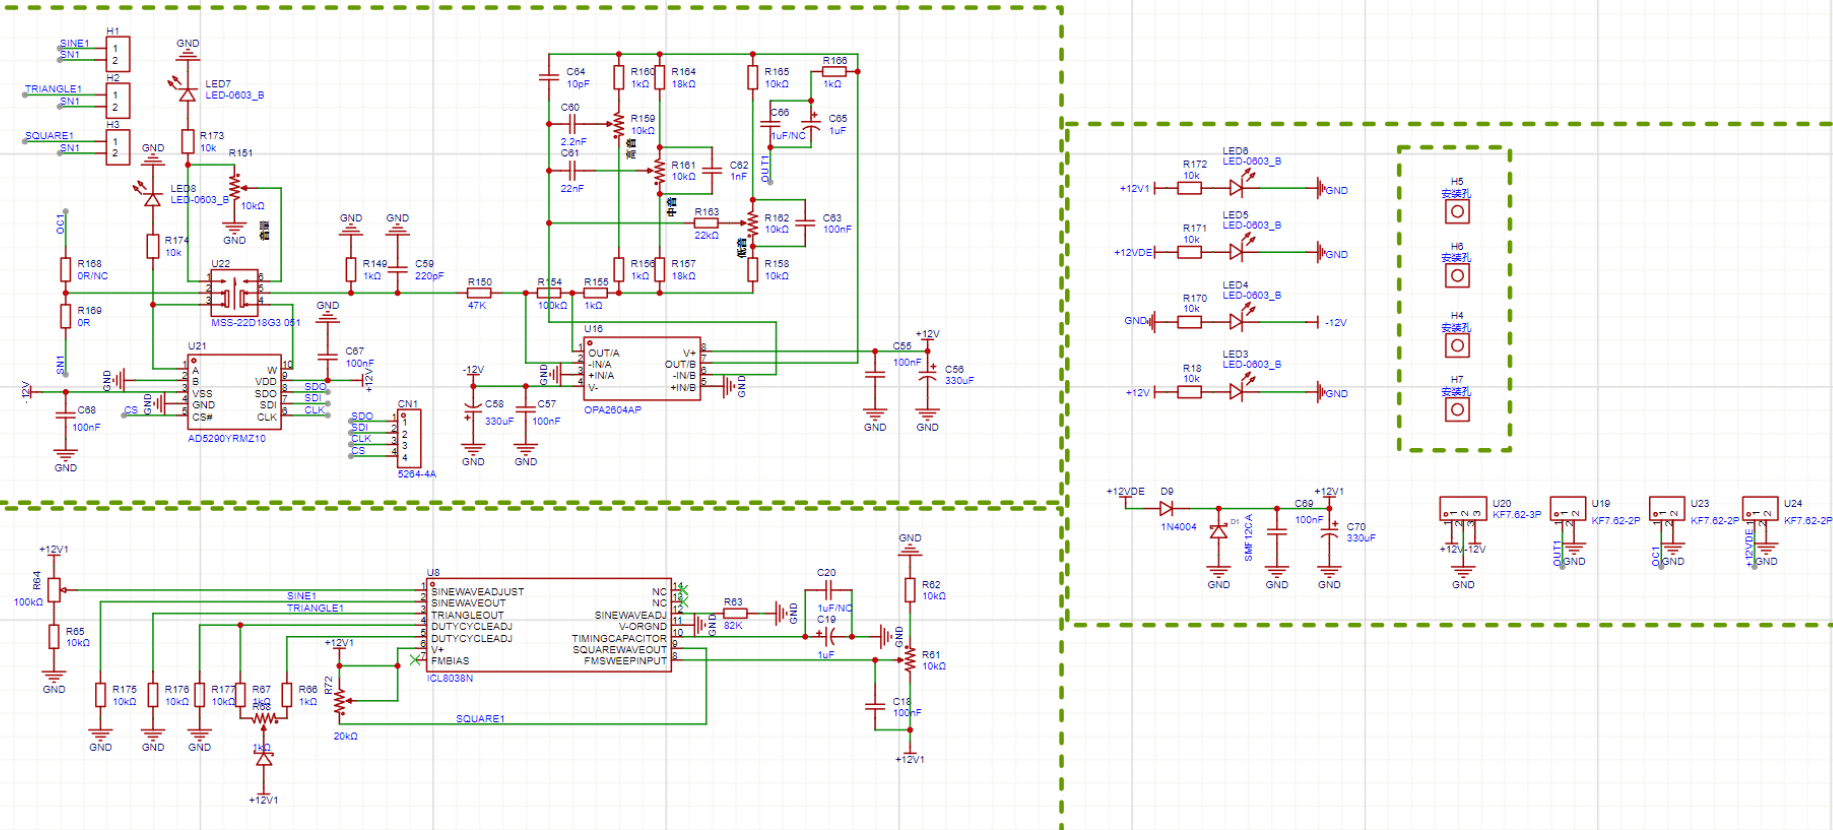The width and height of the screenshot is (1833, 830).
Task: Select the OPA2604AP op-amp U16 symbol
Action: click(x=641, y=369)
